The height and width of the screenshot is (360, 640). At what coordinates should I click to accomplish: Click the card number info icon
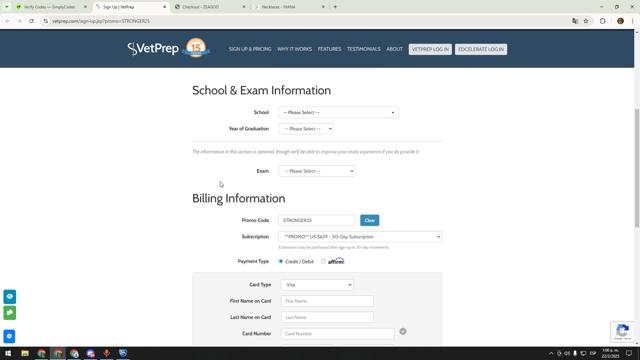coord(403,331)
